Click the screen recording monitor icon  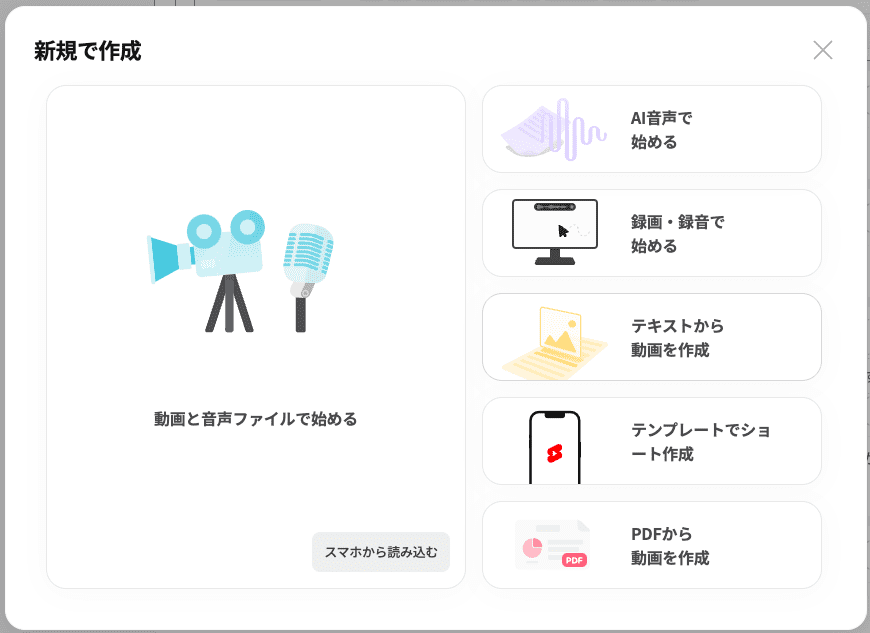(x=555, y=231)
